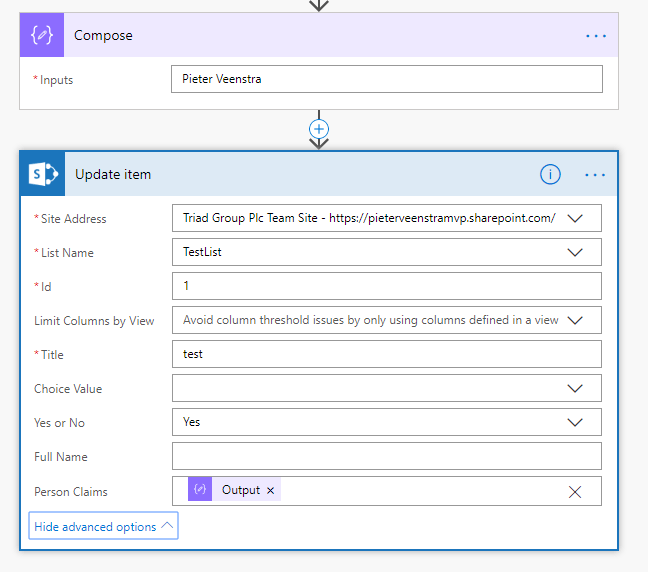The width and height of the screenshot is (648, 572).
Task: Remove the Output token from Person Claims
Action: click(x=270, y=490)
